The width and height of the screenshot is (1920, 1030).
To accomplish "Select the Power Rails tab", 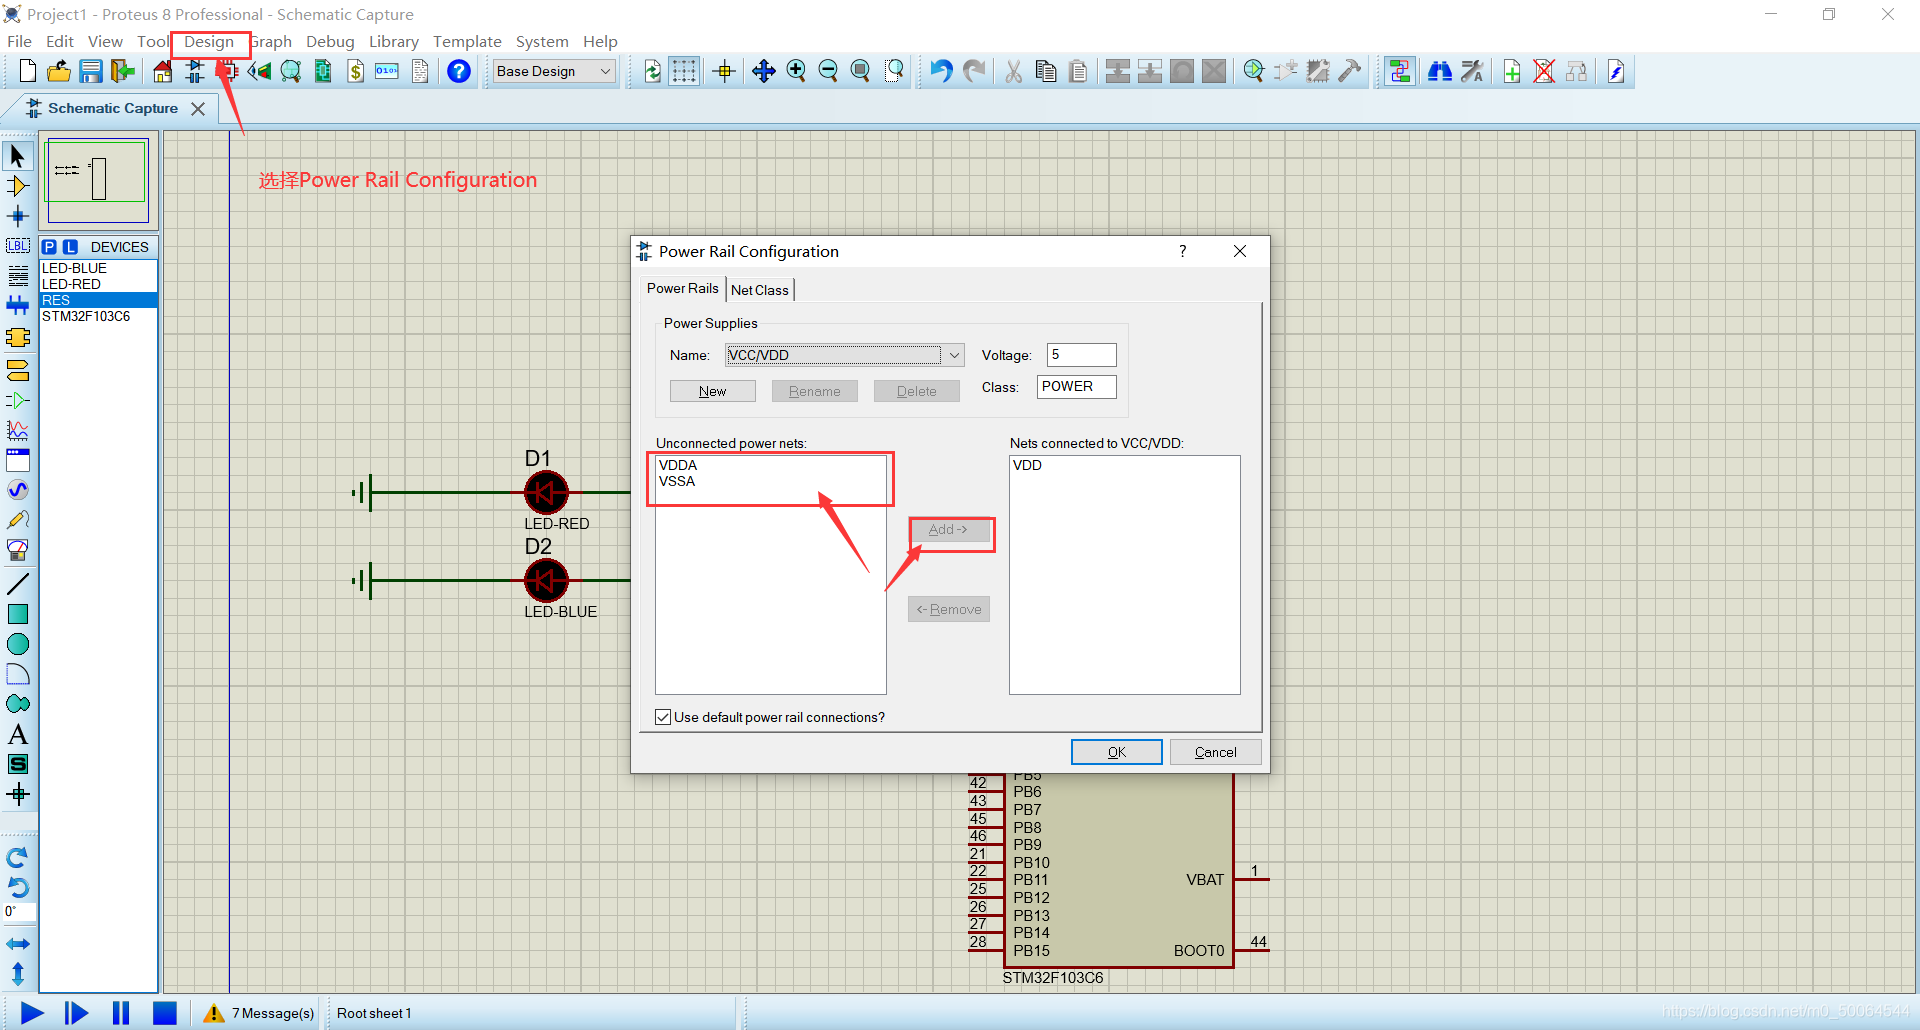I will pos(683,288).
